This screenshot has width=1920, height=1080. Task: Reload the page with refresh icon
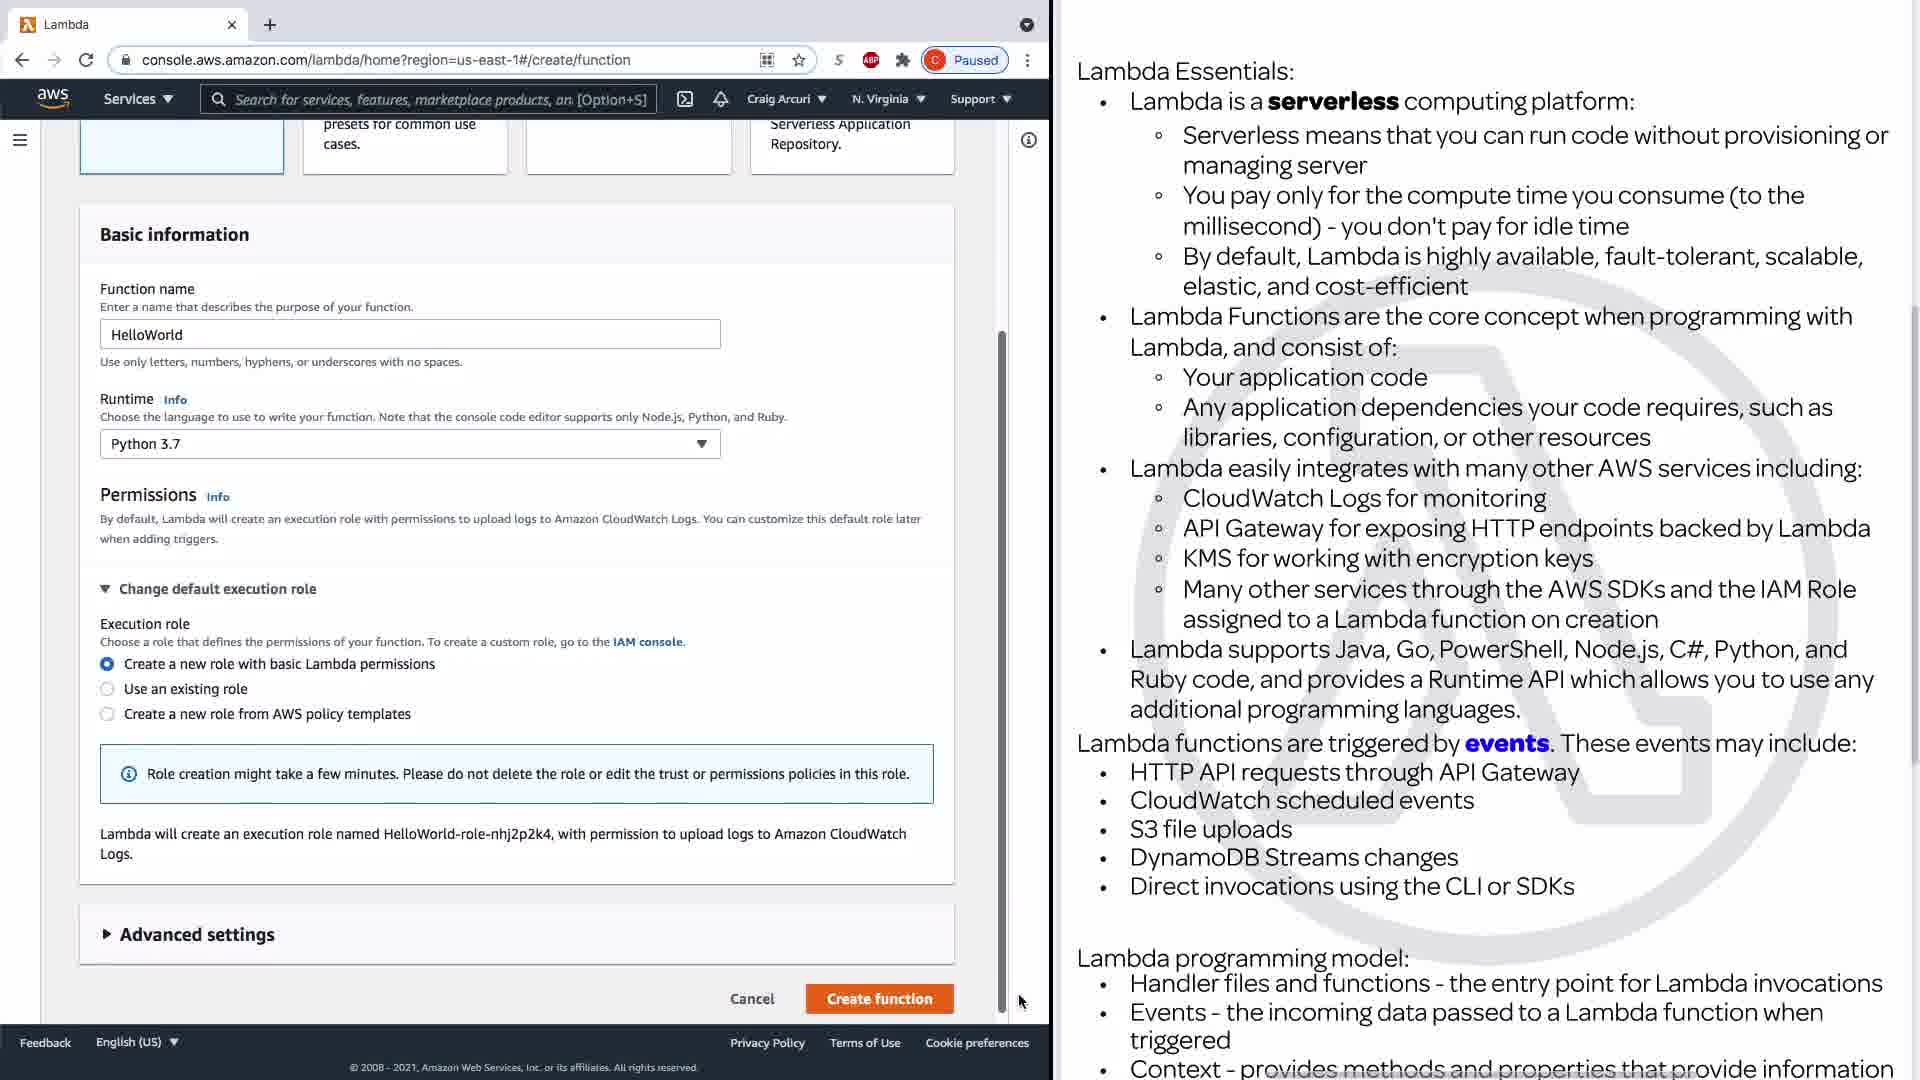pos(86,60)
